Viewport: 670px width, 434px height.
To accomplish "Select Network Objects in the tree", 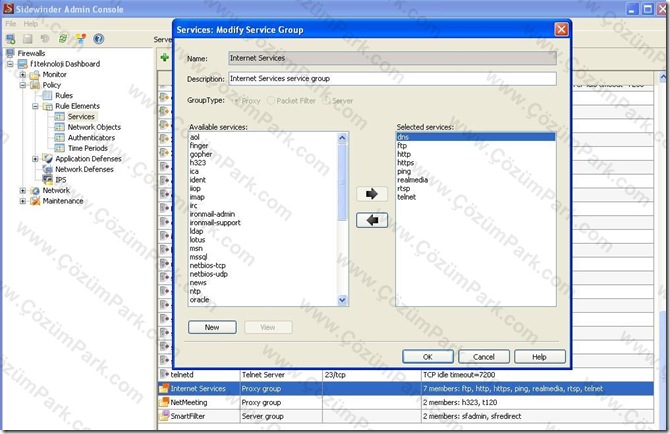I will [94, 127].
